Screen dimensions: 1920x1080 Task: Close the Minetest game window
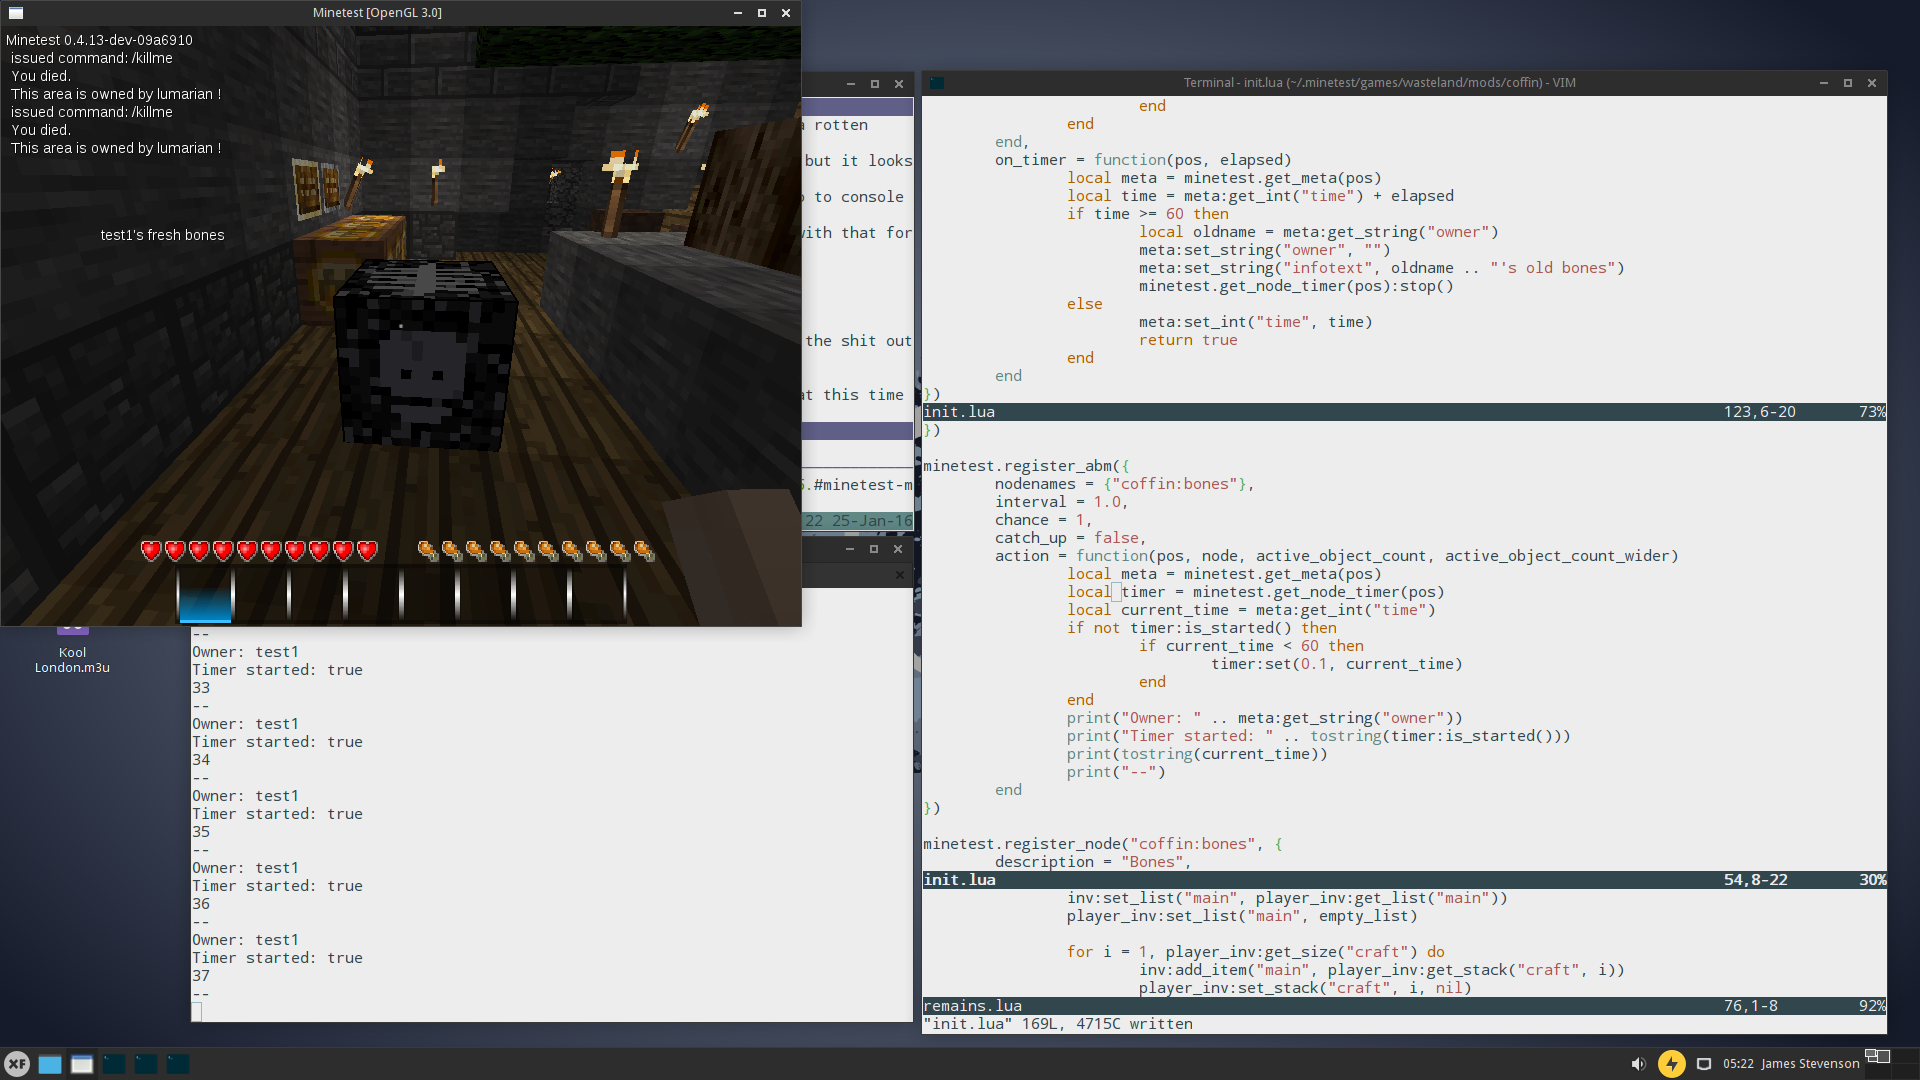coord(786,13)
